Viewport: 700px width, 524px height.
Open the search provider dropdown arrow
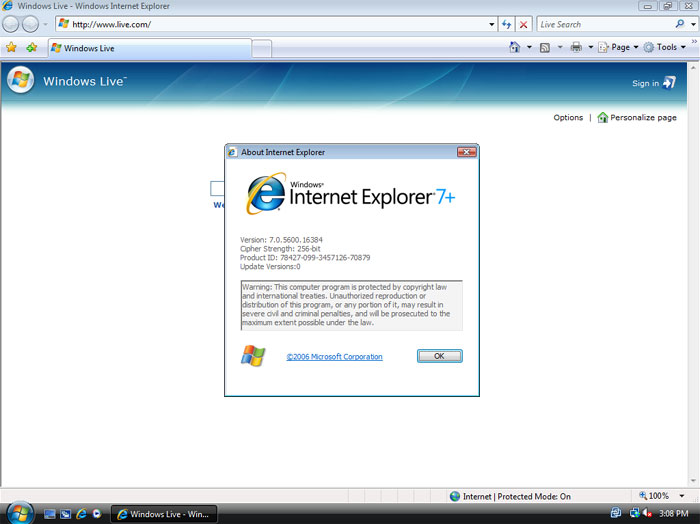[693, 25]
